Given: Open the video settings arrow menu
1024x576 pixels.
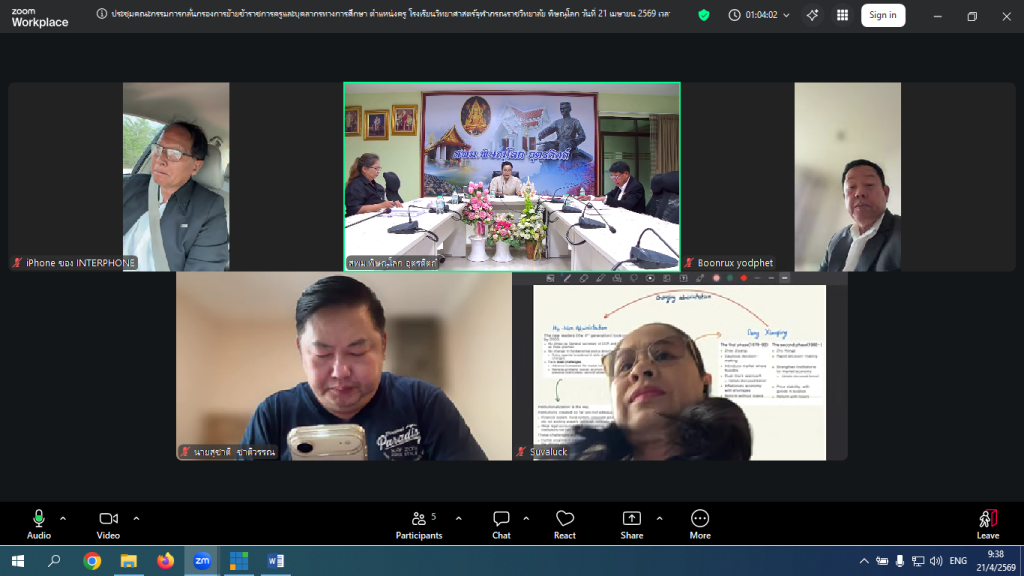Looking at the screenshot, I should point(136,518).
